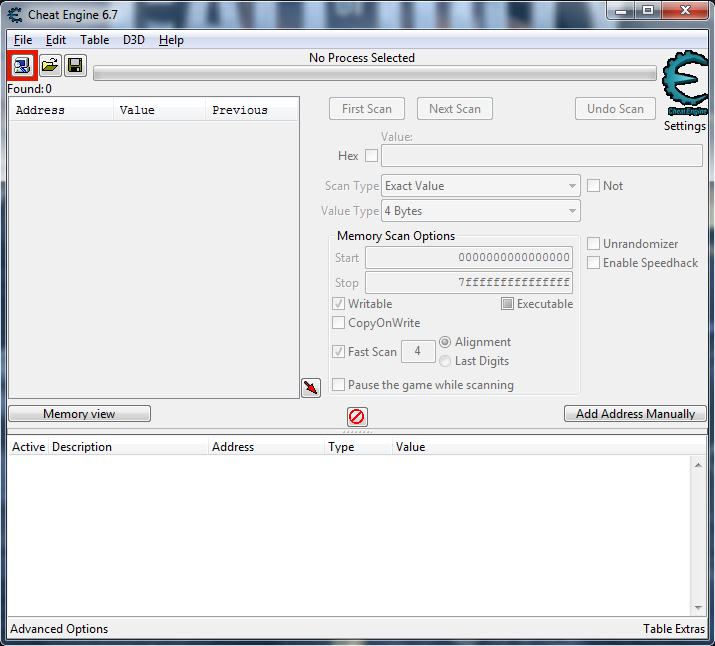This screenshot has width=715, height=646.
Task: Open the Edit menu
Action: click(x=56, y=40)
